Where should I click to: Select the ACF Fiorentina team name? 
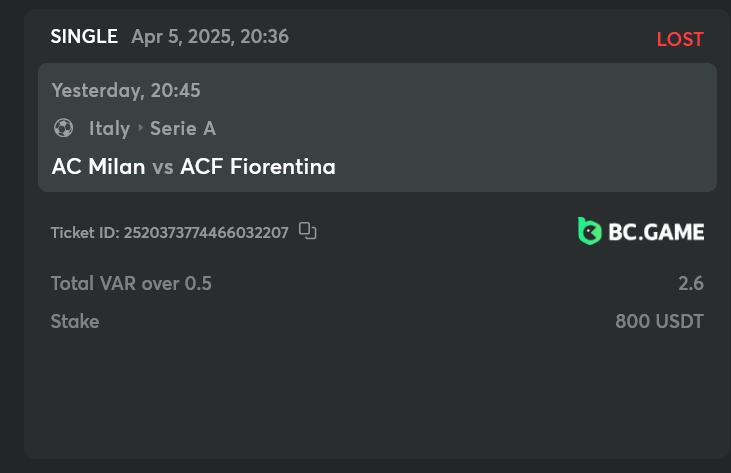258,167
